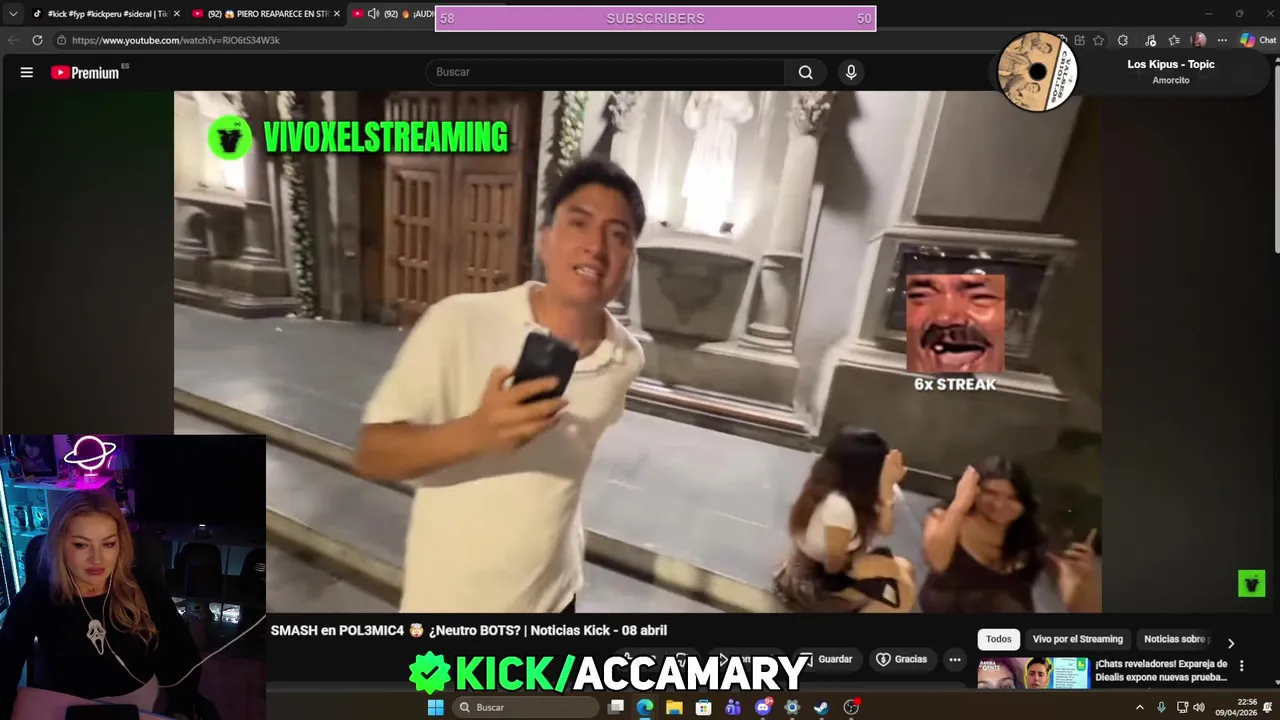1280x720 pixels.
Task: Click the Los Kipus album art thumbnail
Action: (1037, 72)
